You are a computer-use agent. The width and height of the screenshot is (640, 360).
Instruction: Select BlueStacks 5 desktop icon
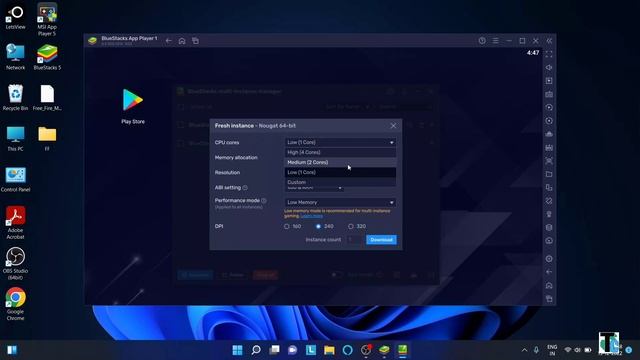coord(47,57)
